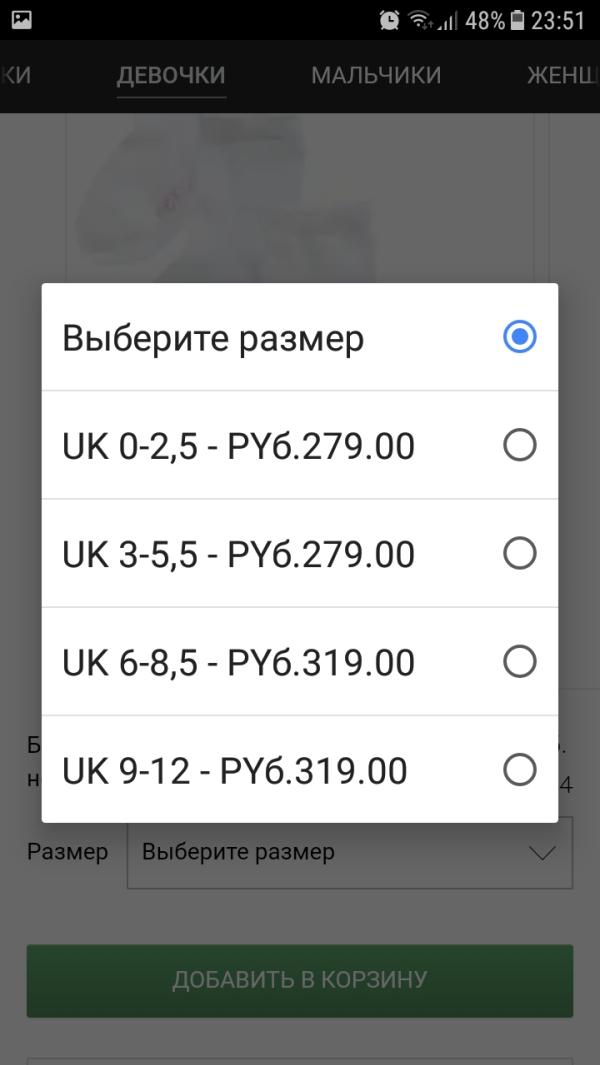
Task: Tap the cellular signal bars icon
Action: click(x=446, y=21)
